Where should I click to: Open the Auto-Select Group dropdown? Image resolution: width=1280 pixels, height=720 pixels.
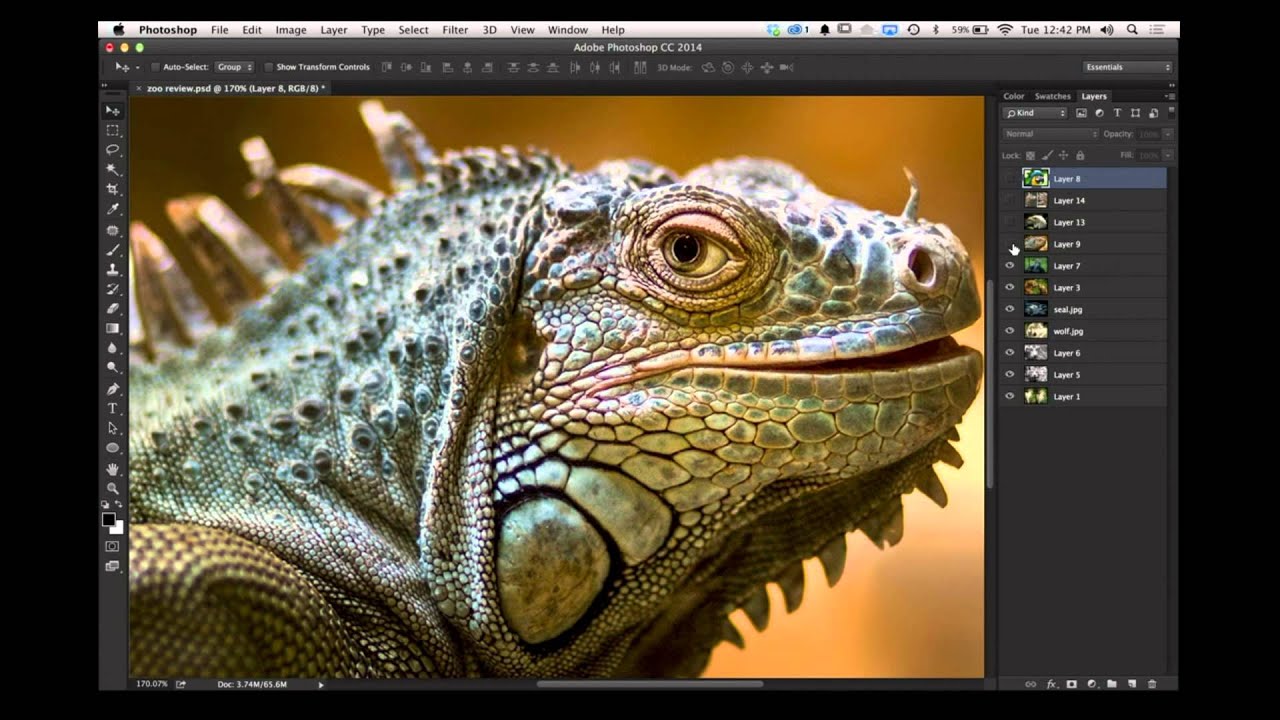tap(233, 67)
